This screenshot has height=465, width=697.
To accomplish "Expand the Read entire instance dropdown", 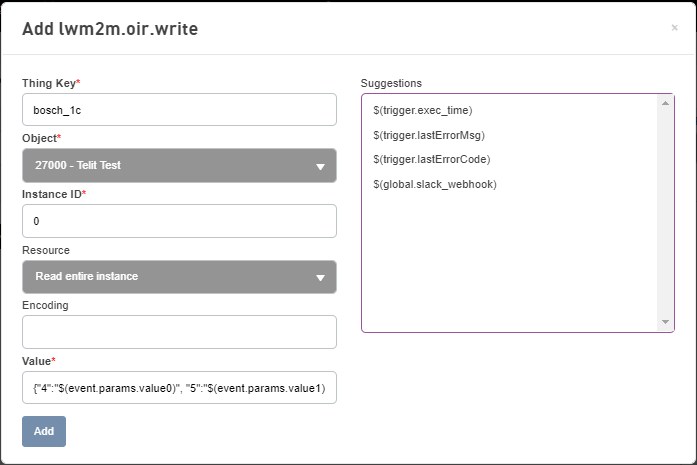I will pos(179,277).
